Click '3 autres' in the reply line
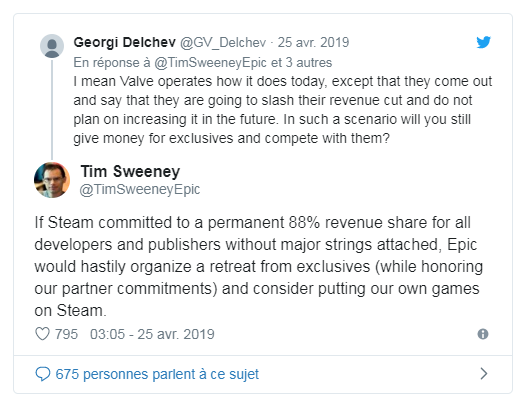This screenshot has width=525, height=407. coord(308,63)
